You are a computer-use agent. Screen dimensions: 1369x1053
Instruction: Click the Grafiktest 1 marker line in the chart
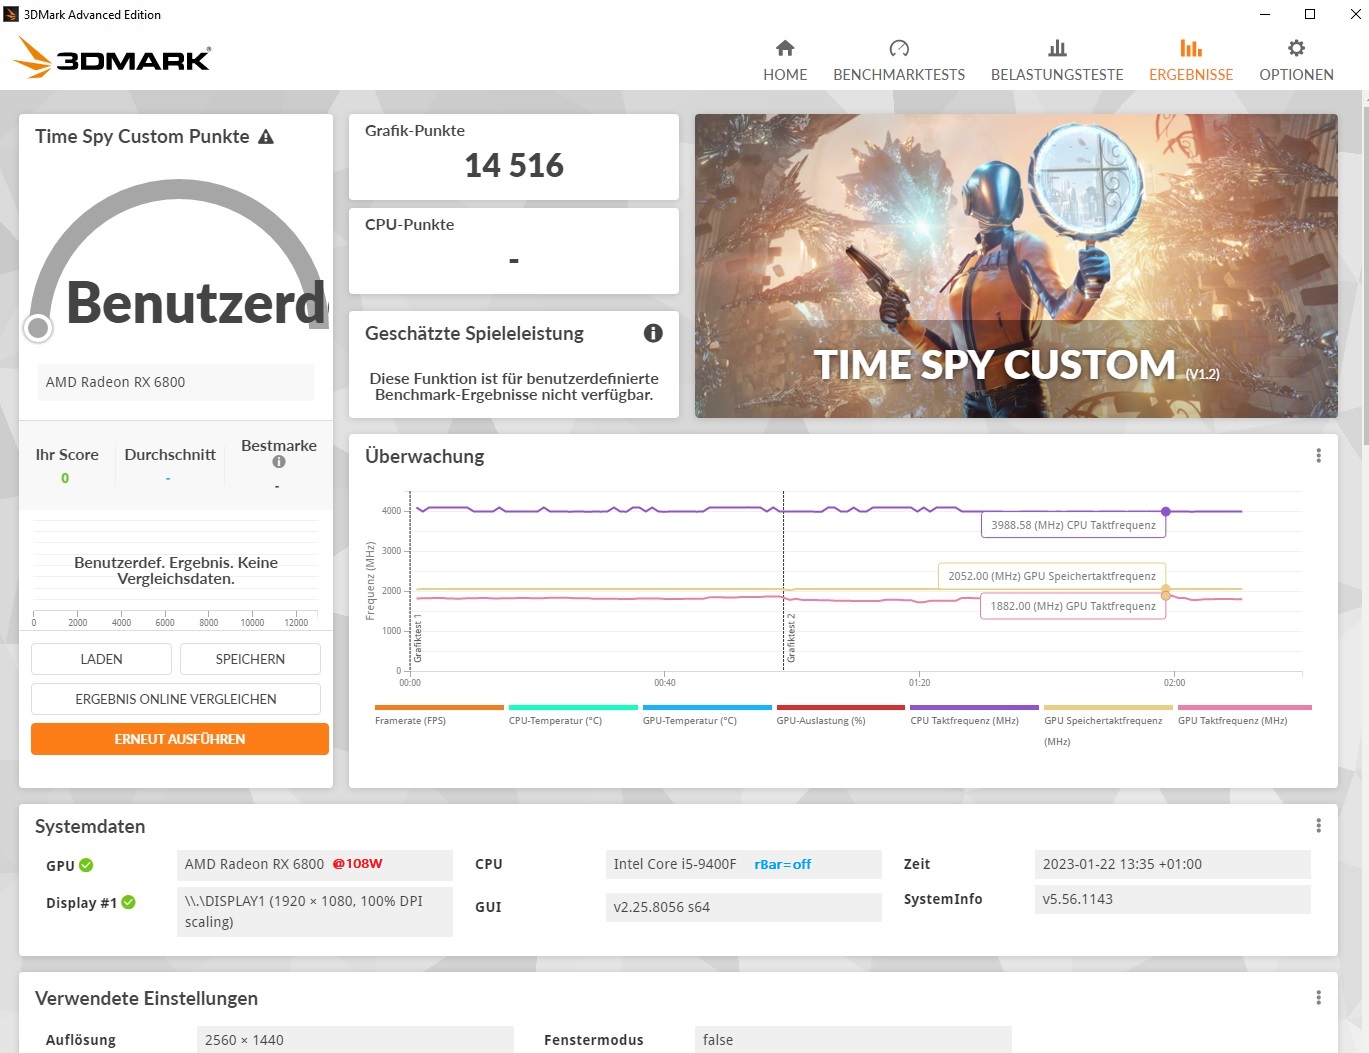(410, 580)
